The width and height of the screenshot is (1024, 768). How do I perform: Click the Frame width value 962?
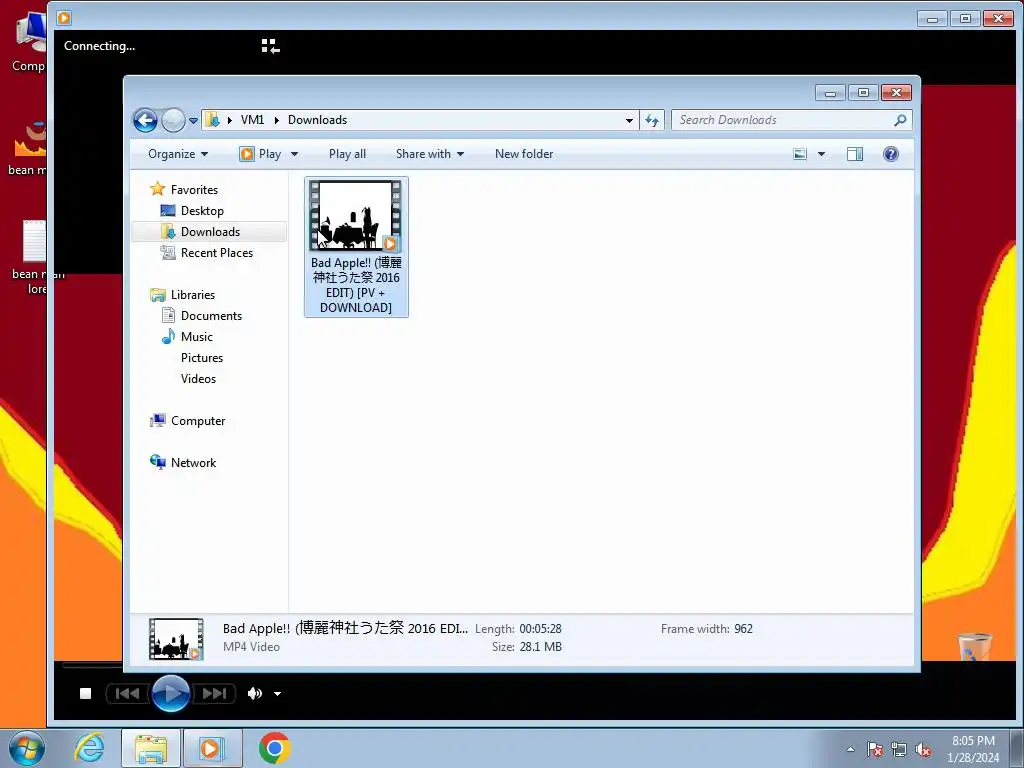click(x=743, y=629)
